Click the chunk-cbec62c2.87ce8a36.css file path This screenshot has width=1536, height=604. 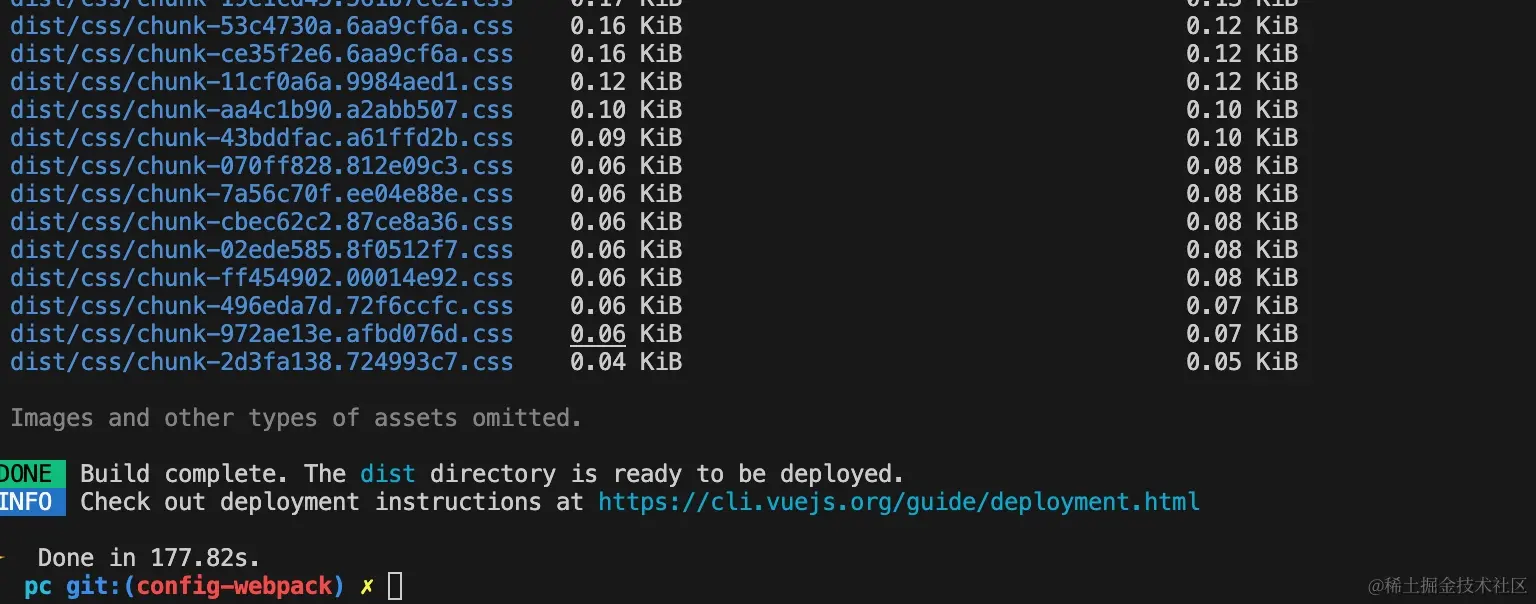(261, 222)
